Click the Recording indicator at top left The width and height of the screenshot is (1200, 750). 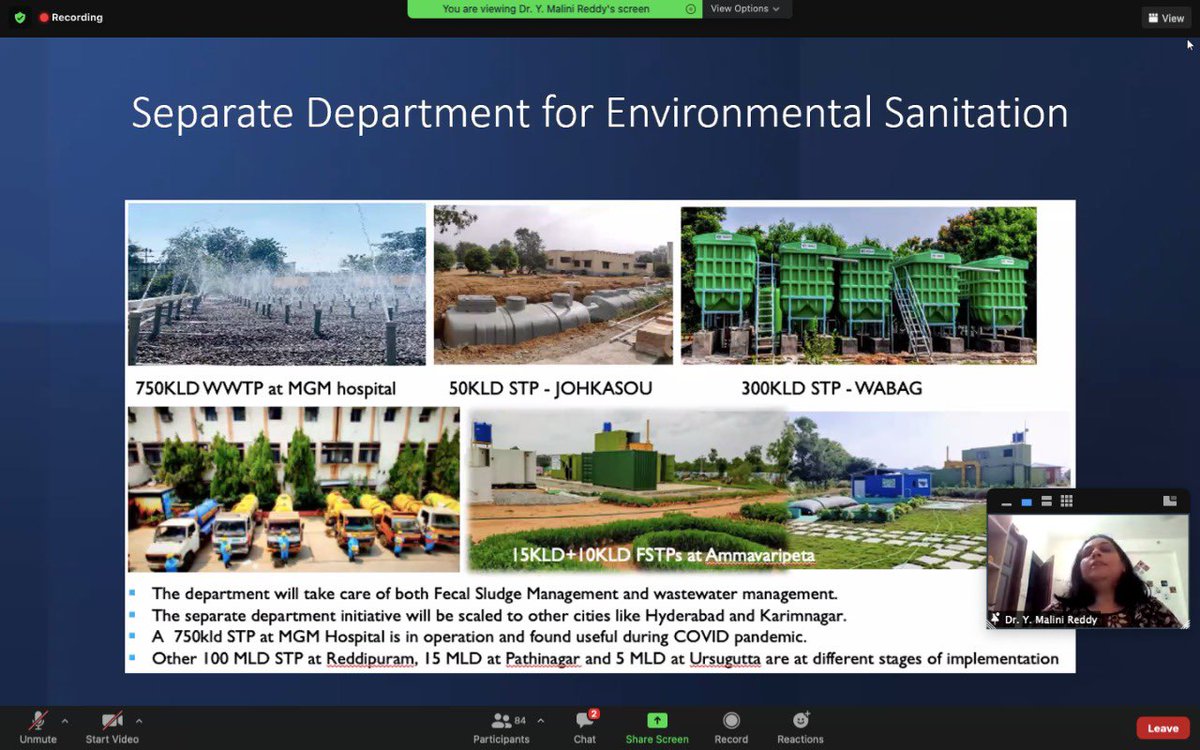(x=70, y=18)
